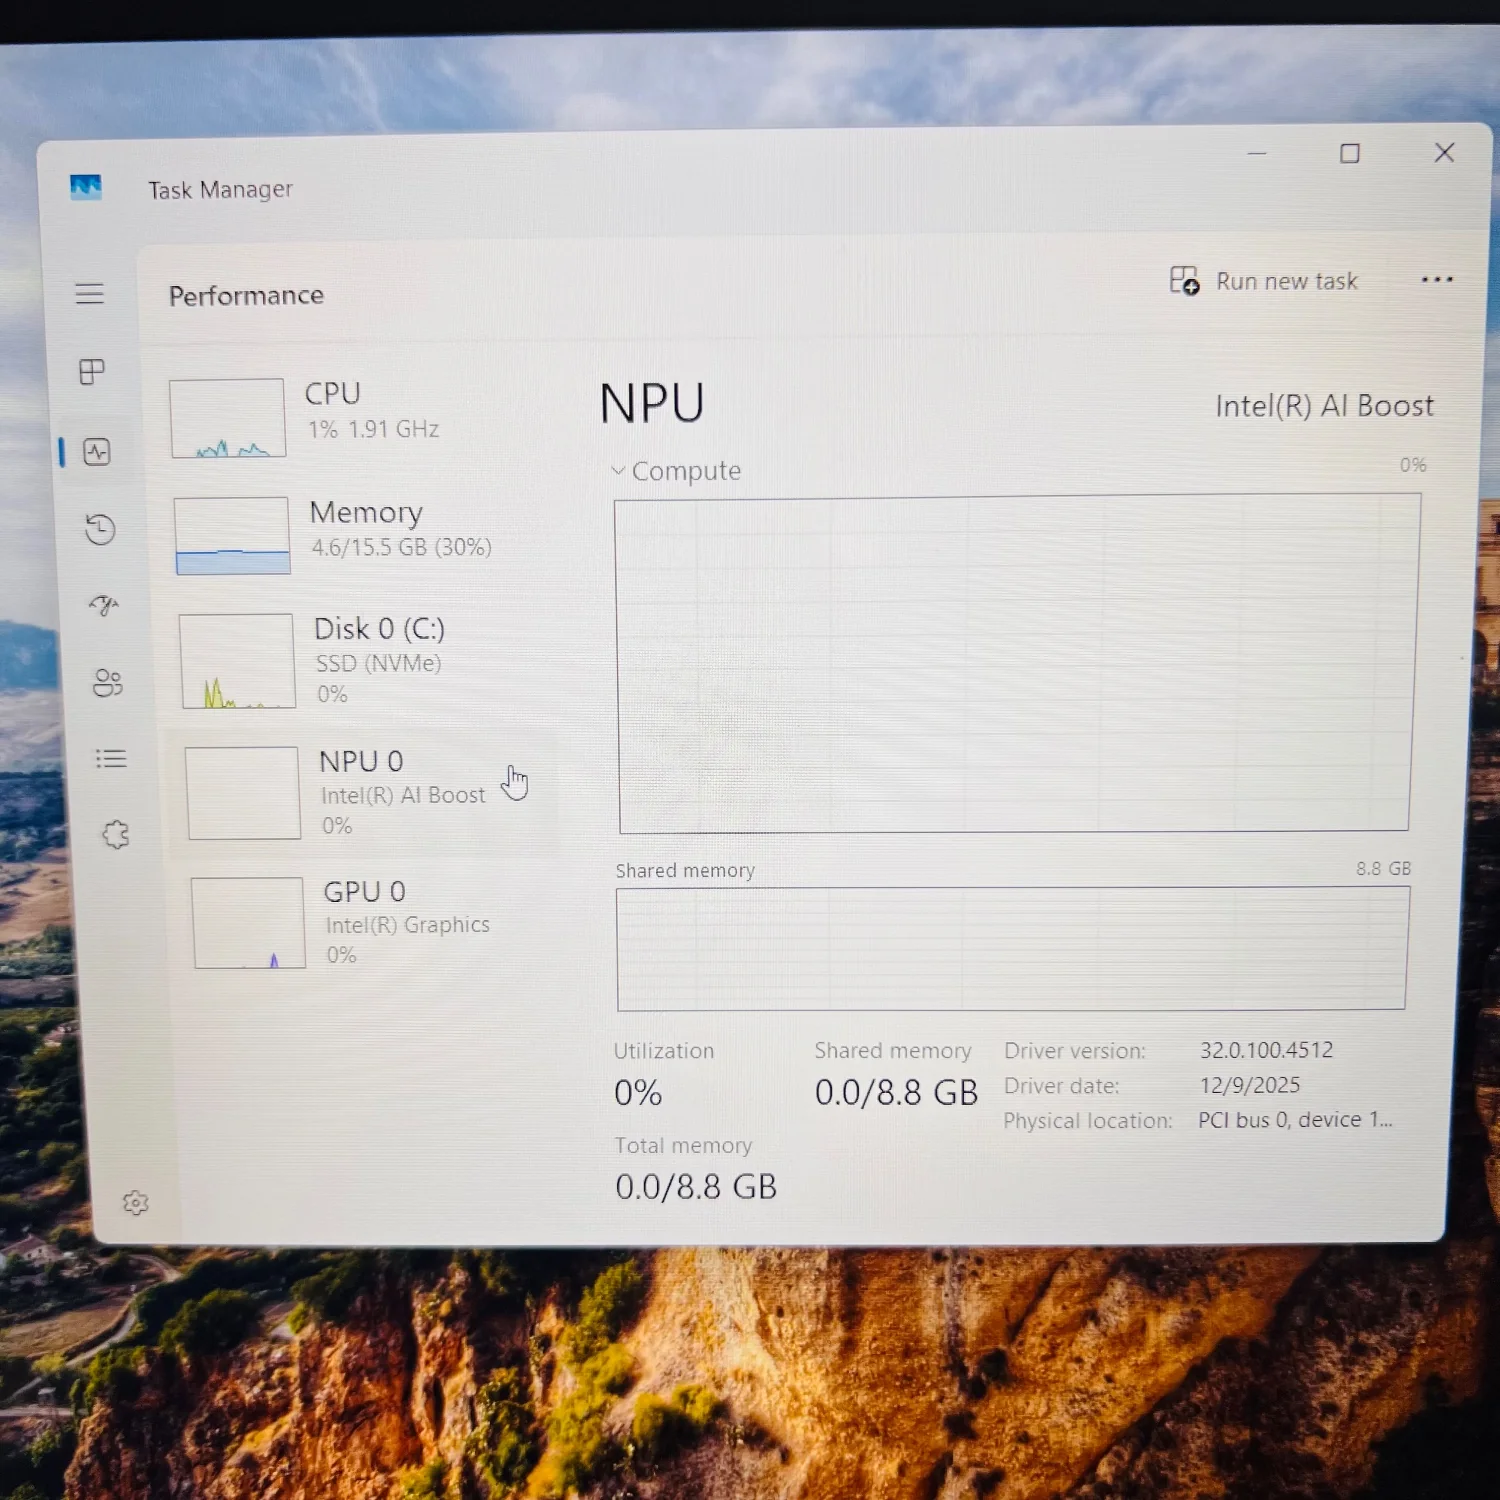This screenshot has width=1500, height=1500.
Task: Open the Users page icon
Action: (x=107, y=683)
